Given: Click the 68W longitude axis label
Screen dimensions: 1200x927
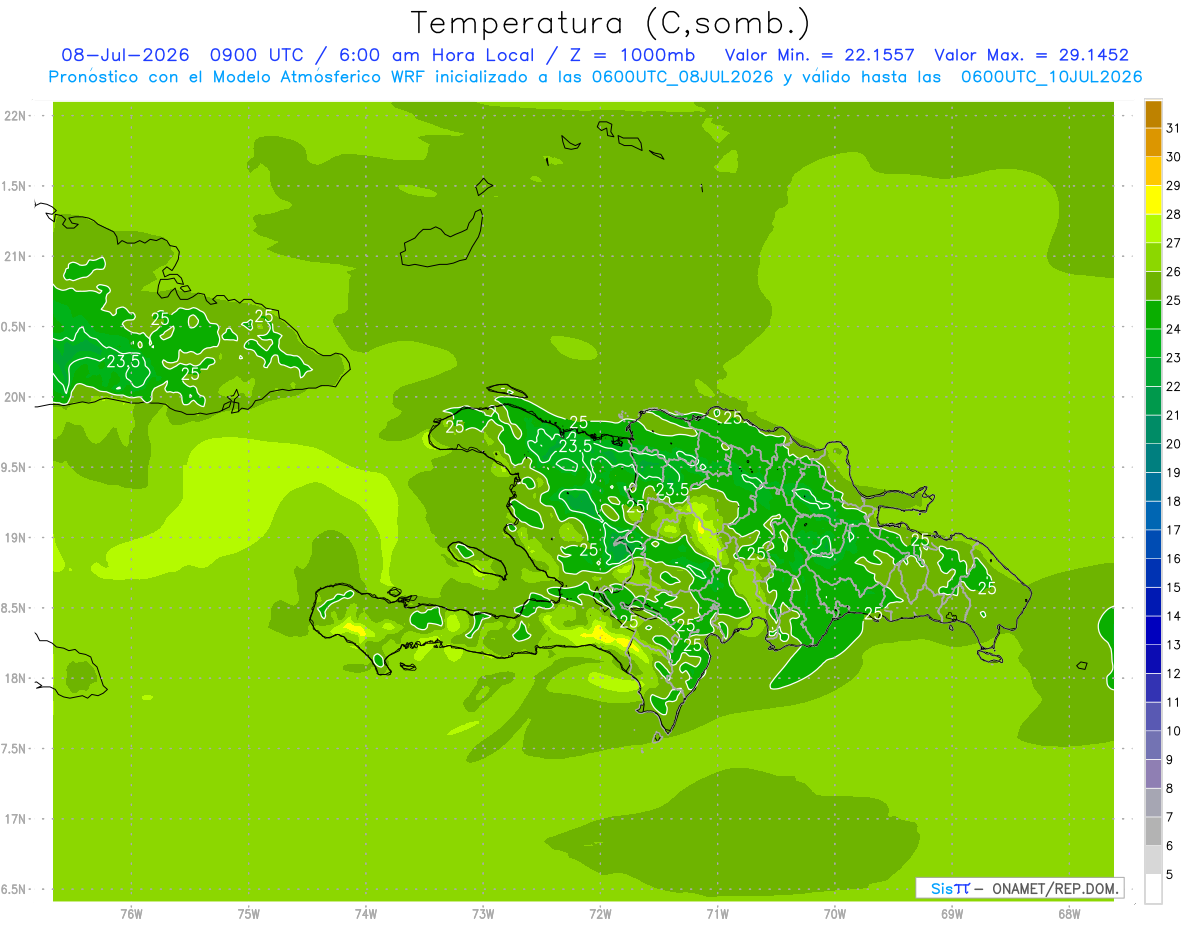Looking at the screenshot, I should click(1068, 913).
